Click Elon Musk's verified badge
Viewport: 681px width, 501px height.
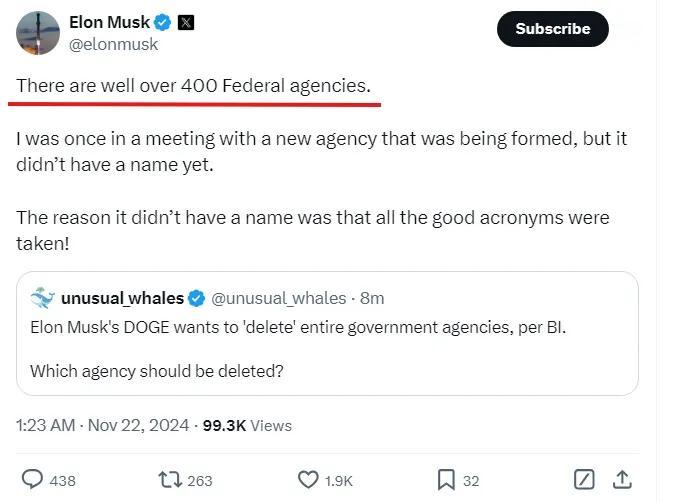click(162, 23)
